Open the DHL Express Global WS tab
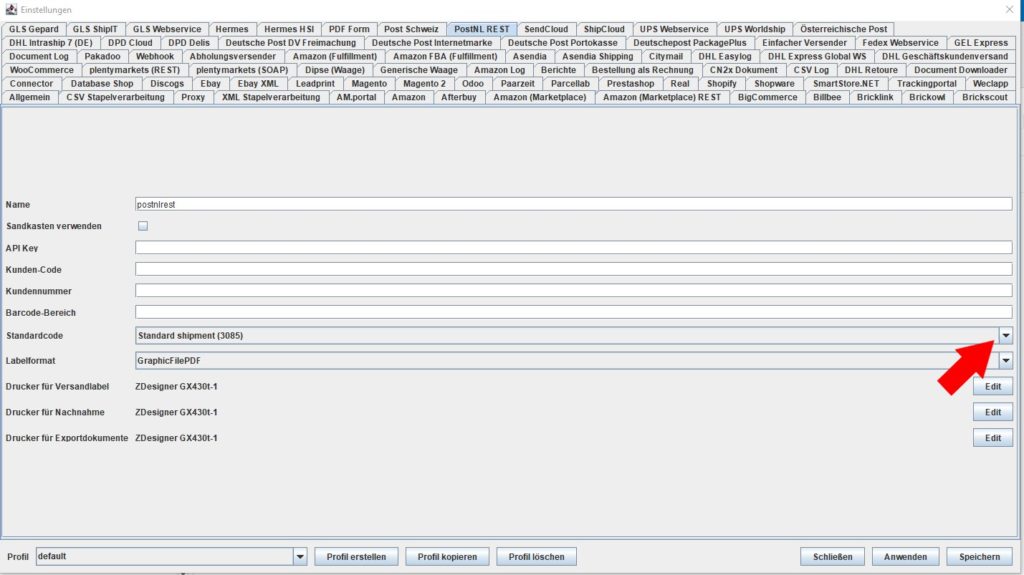Screen dimensions: 1024x575 coord(816,56)
